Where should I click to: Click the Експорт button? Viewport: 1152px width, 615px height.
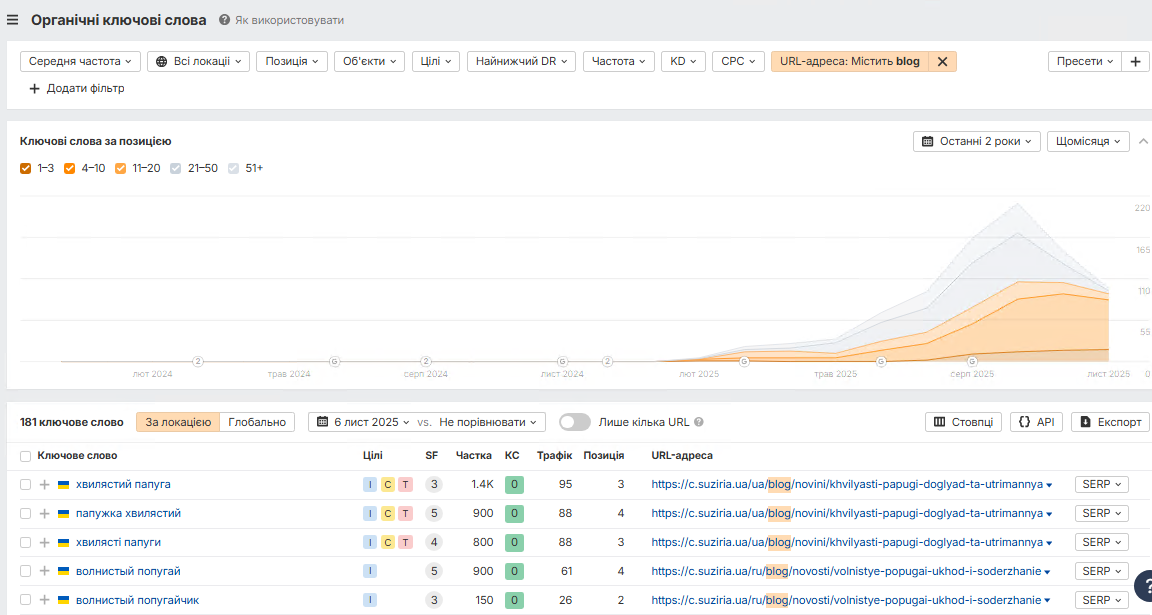coord(1110,422)
